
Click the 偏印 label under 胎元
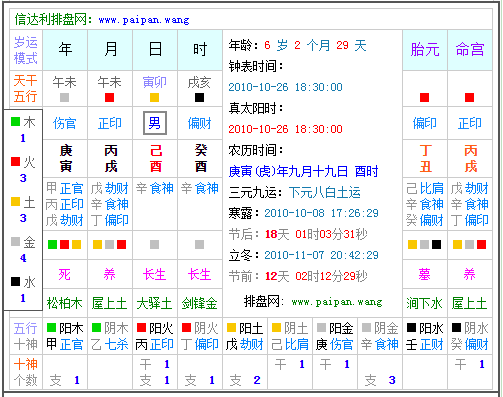point(425,123)
